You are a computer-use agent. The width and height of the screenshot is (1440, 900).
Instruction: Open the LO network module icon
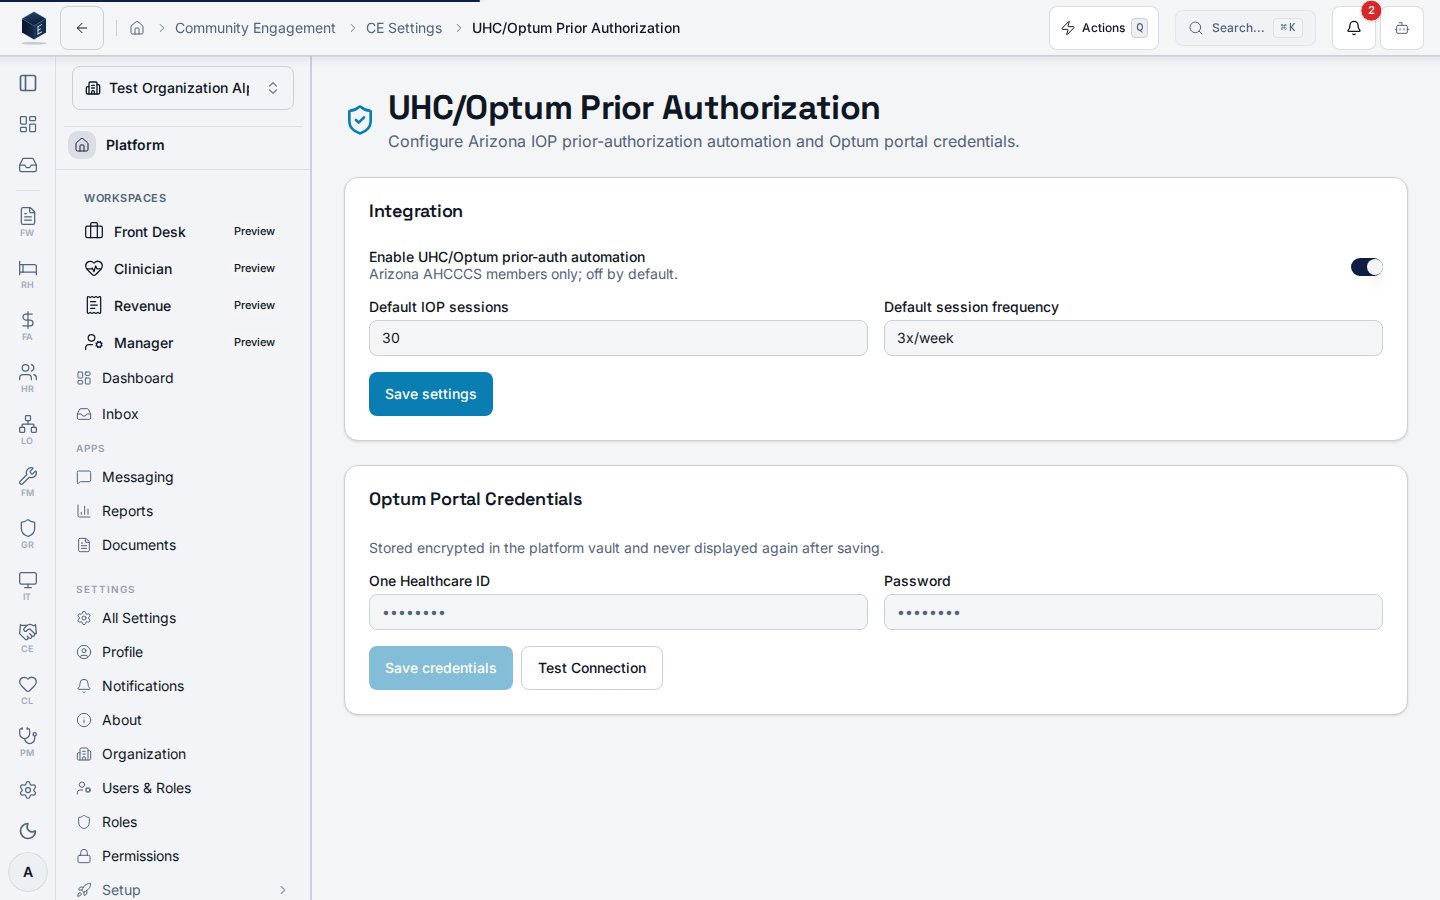coord(28,429)
